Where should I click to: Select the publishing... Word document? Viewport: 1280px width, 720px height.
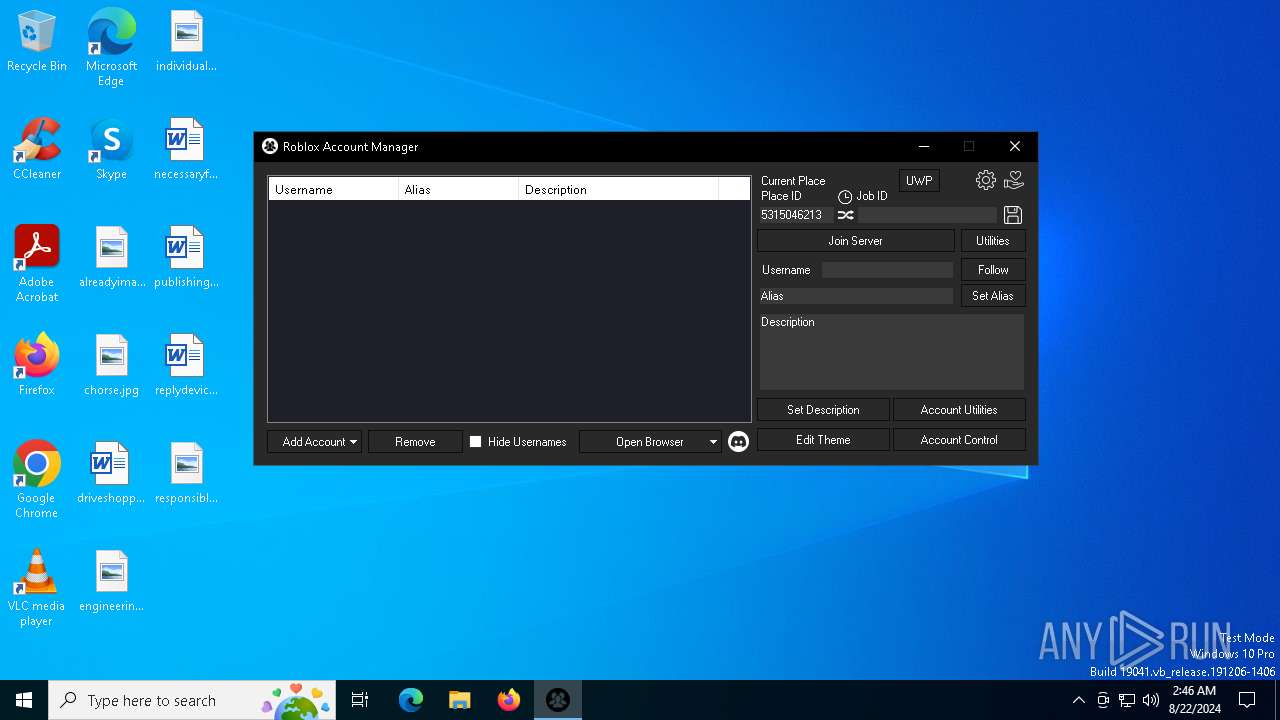pos(186,257)
